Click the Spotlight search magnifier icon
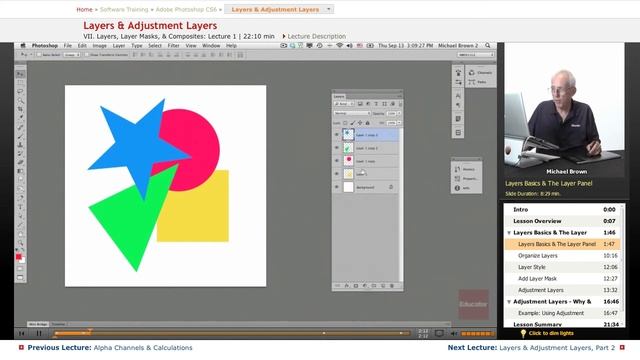640x360 pixels. (488, 46)
